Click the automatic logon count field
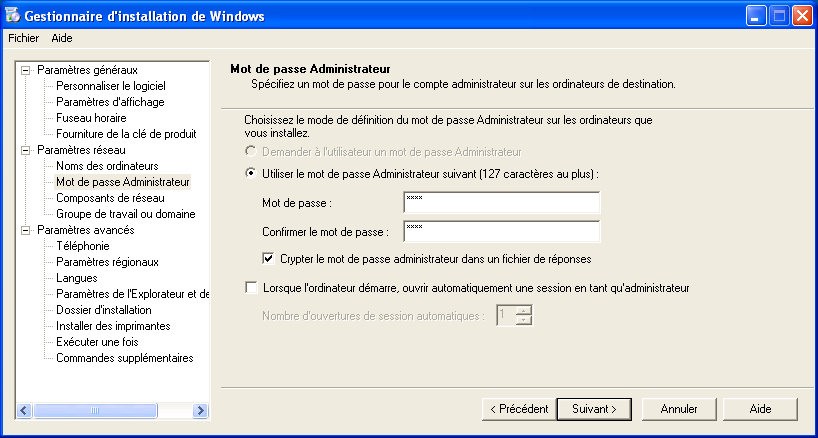The height and width of the screenshot is (438, 818). pos(506,315)
